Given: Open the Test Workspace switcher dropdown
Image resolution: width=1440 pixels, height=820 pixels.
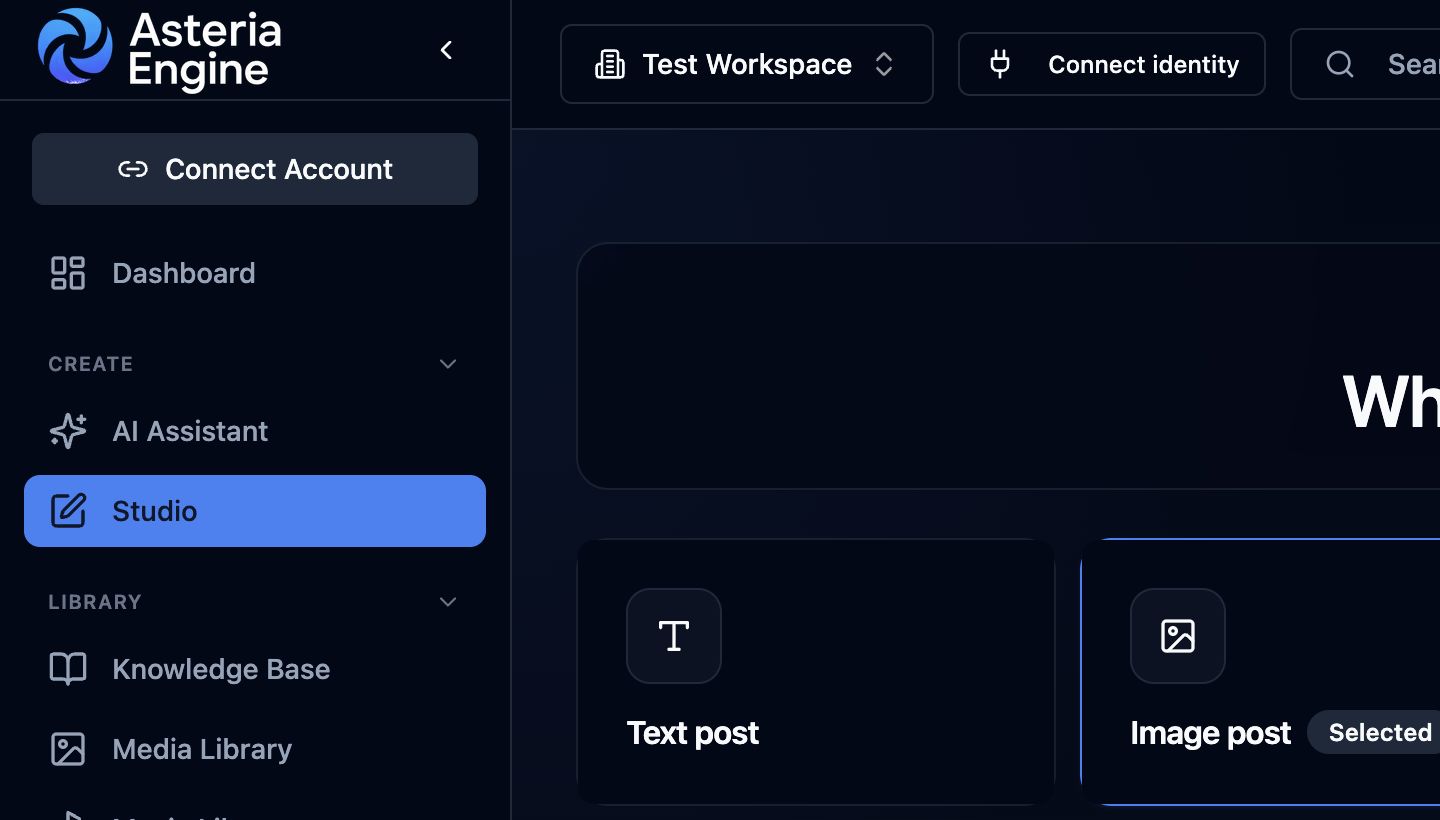Looking at the screenshot, I should tap(747, 64).
